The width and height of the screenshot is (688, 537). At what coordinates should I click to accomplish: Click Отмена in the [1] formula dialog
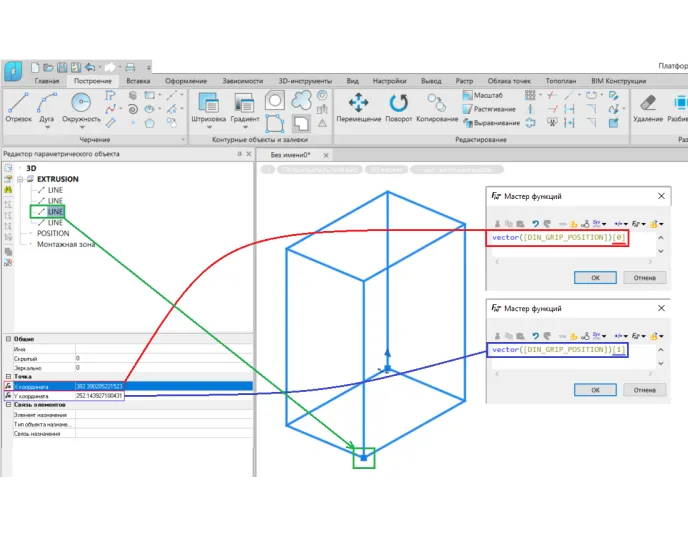(645, 390)
